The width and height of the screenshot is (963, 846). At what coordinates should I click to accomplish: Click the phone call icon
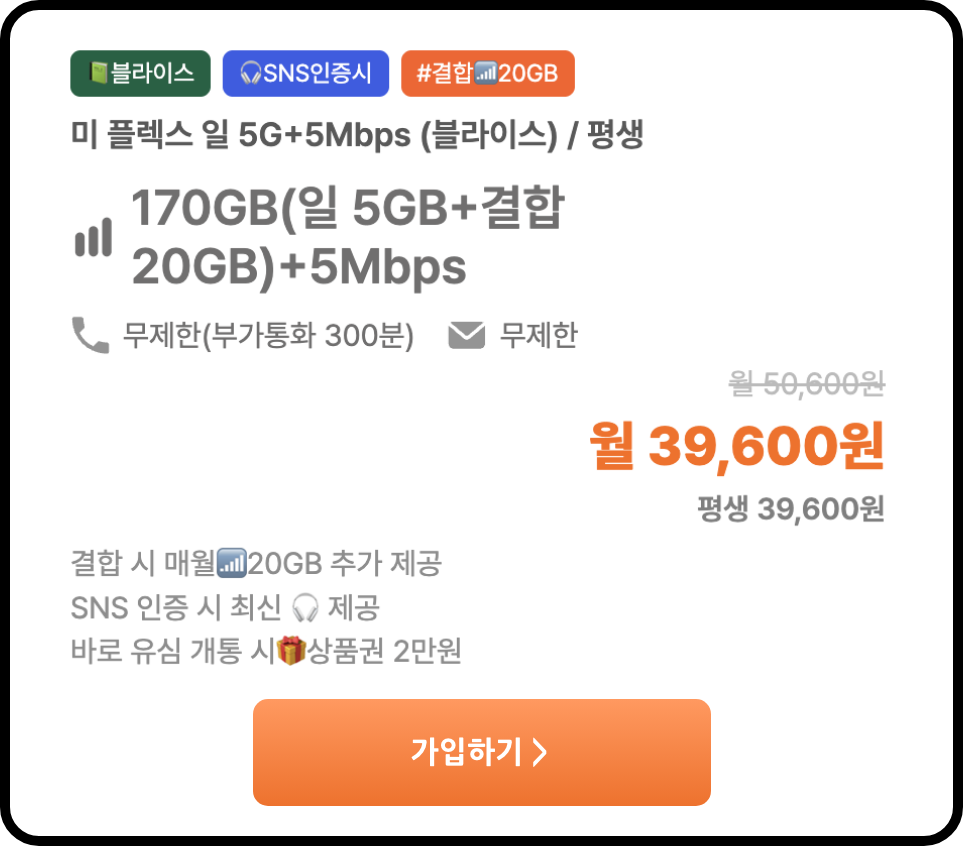pos(90,335)
